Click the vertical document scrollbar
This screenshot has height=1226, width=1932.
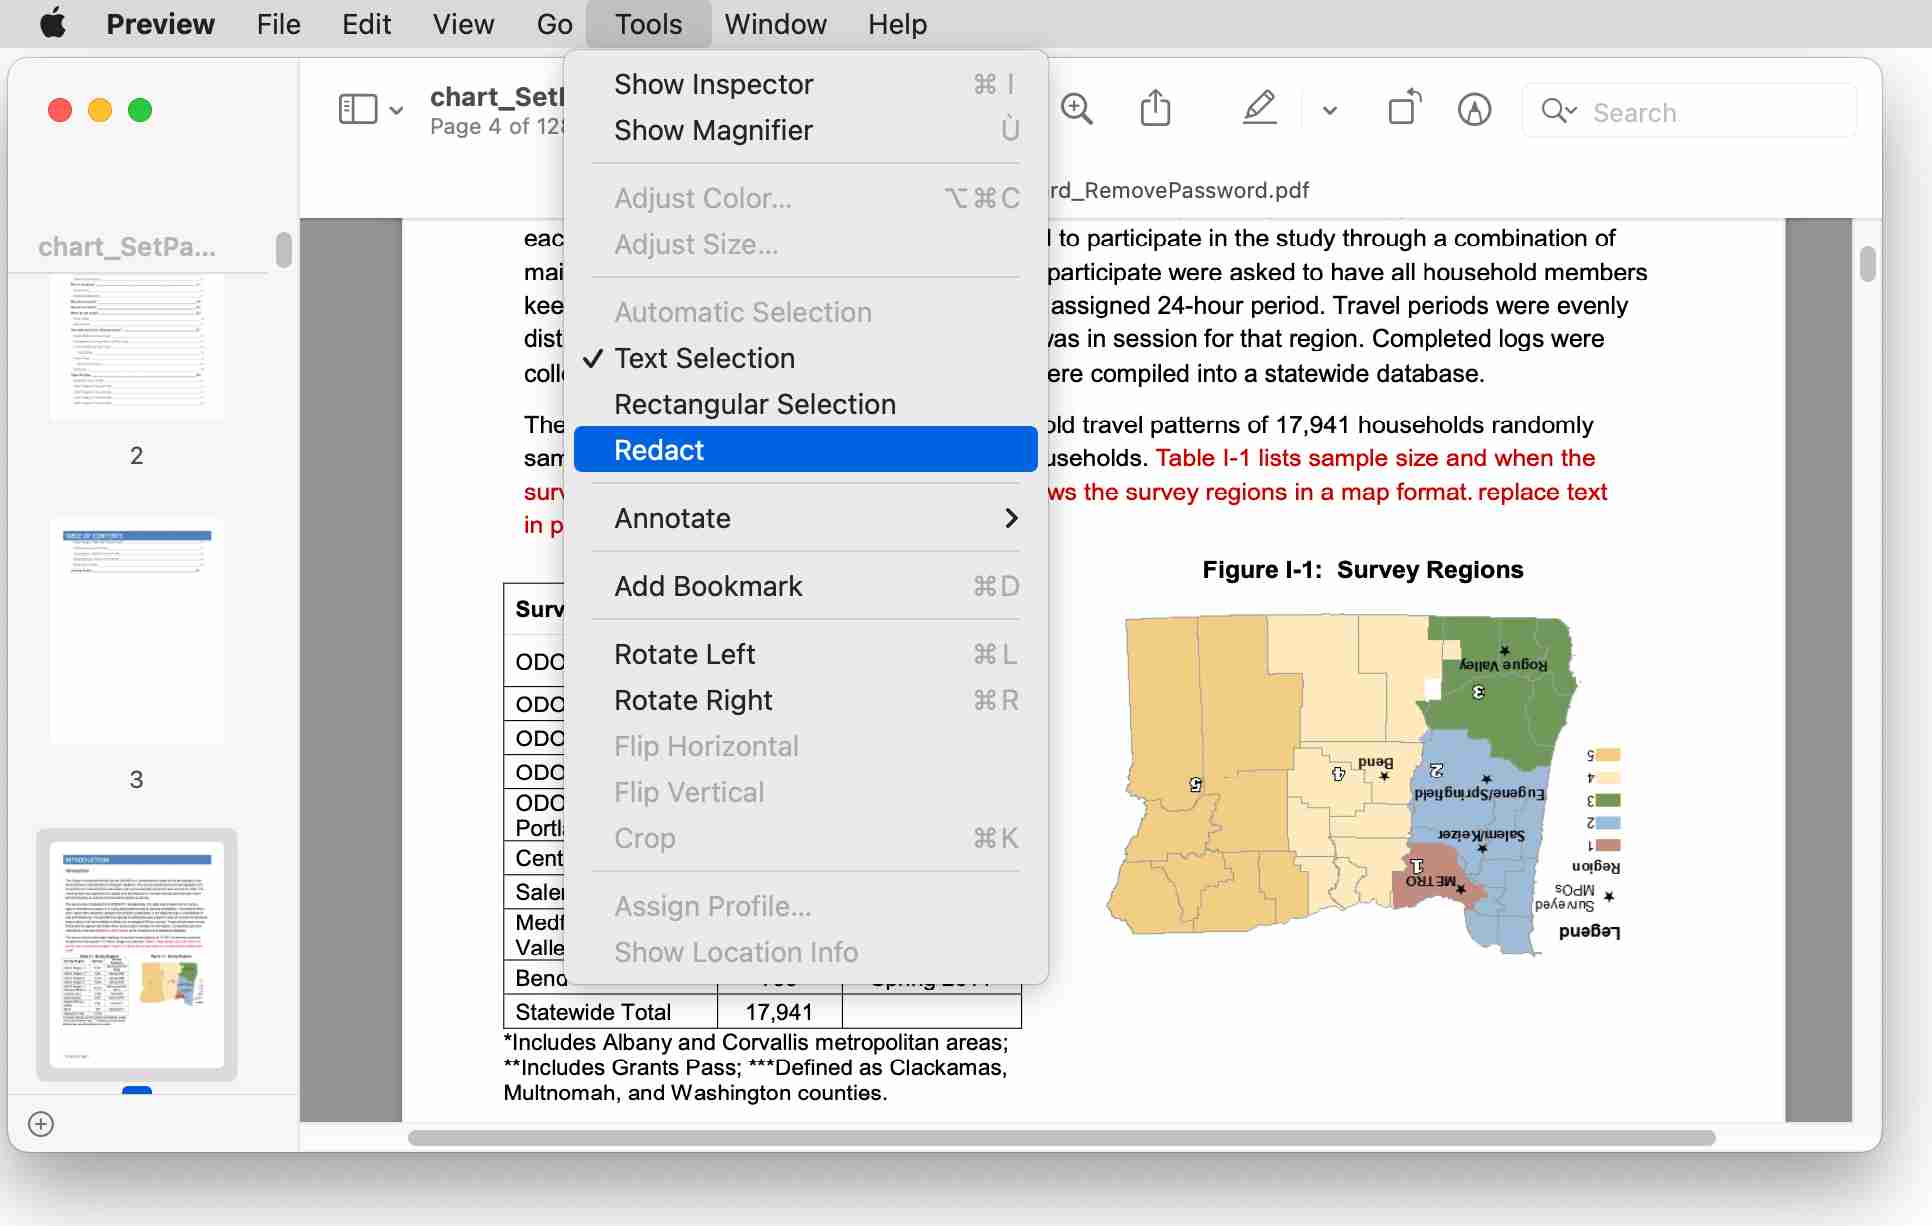pos(1869,264)
